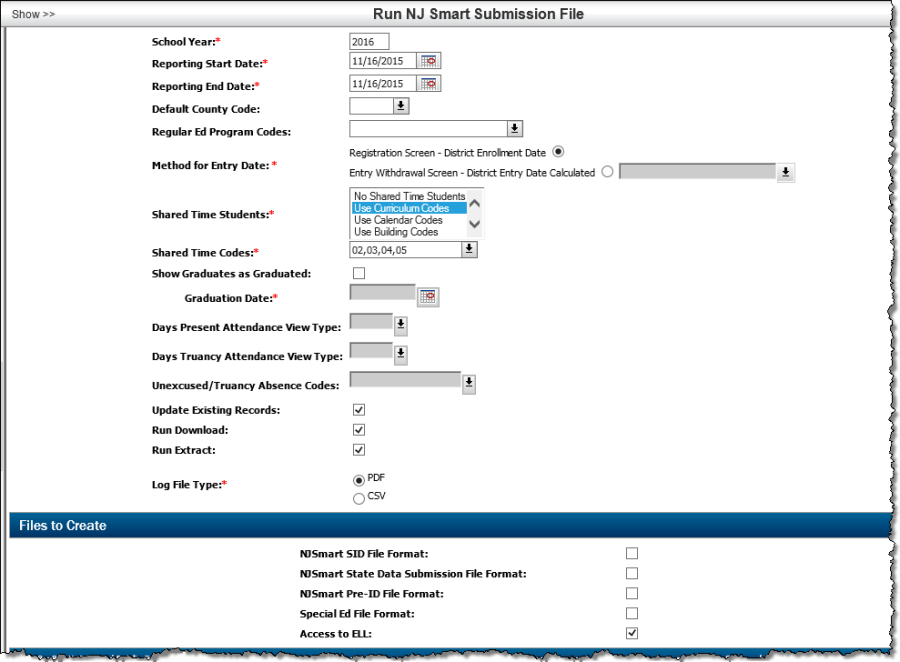
Task: Open the Entry Withdrawal Screen date dropdown
Action: [786, 172]
